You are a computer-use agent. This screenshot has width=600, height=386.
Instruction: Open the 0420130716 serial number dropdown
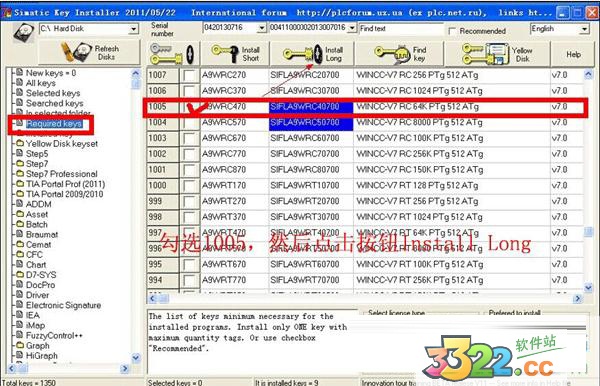tap(261, 28)
